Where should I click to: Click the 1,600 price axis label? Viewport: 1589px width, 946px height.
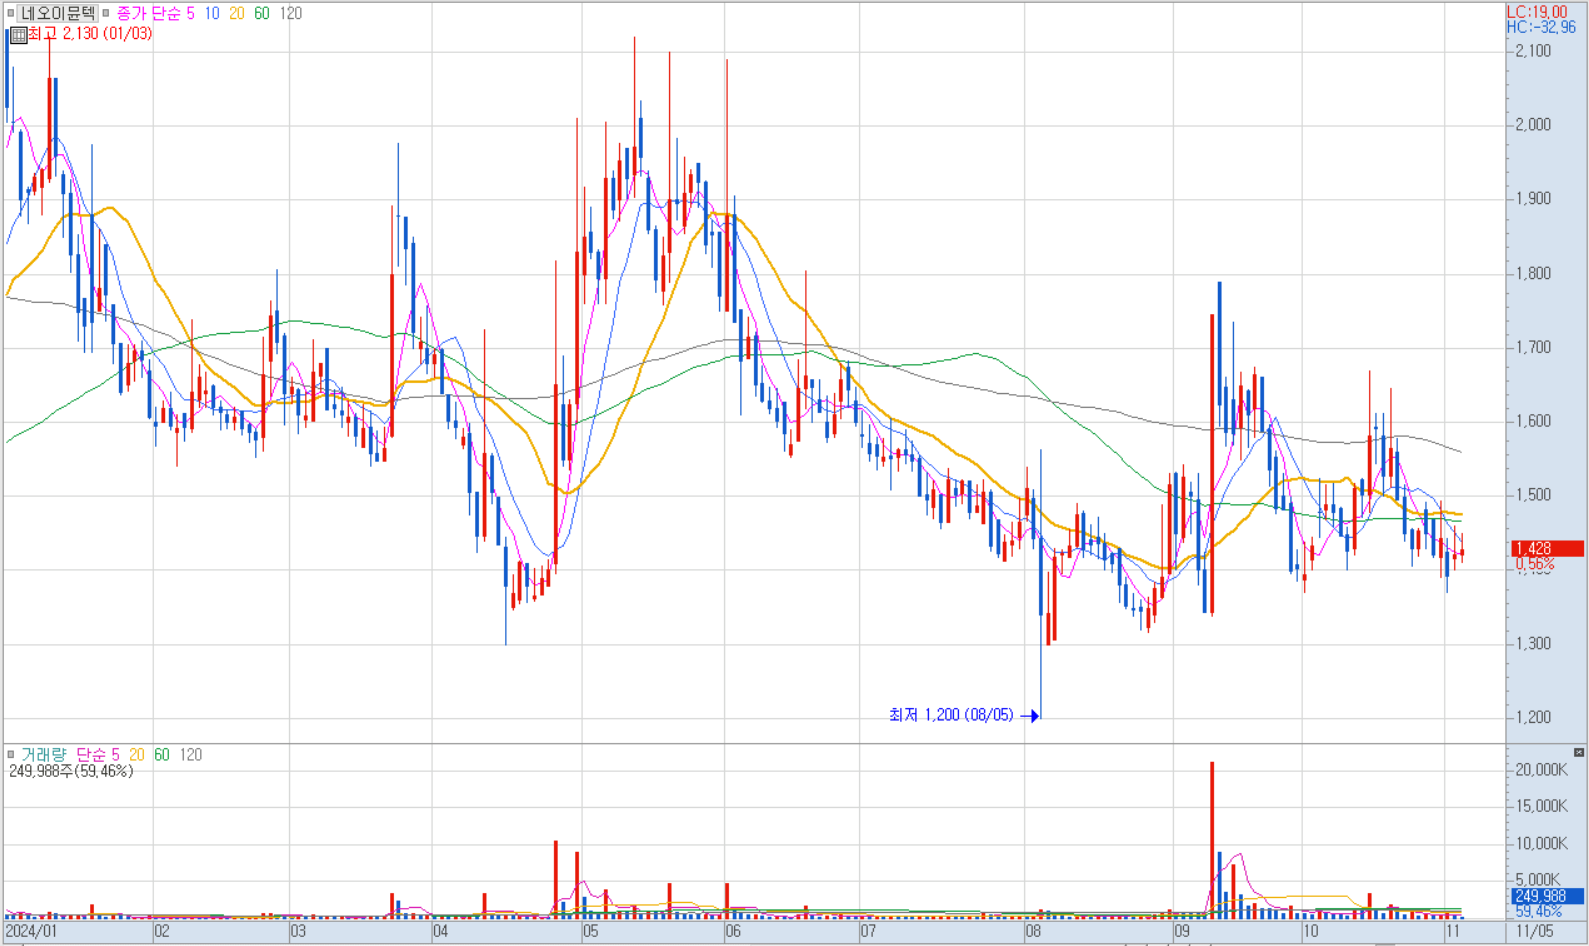click(1533, 421)
